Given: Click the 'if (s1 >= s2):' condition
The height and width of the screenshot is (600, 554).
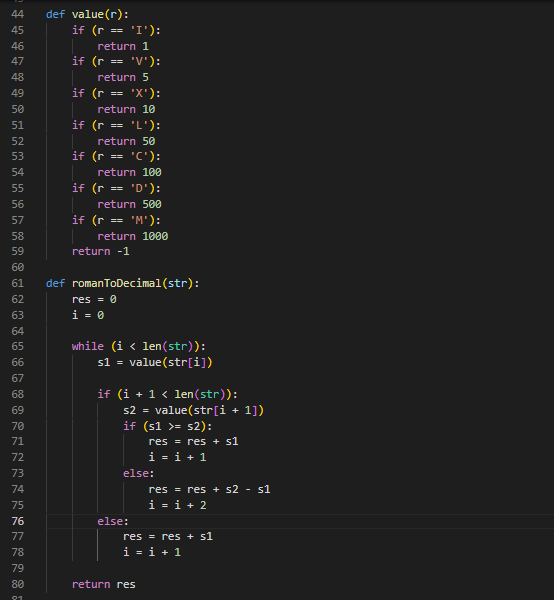Looking at the screenshot, I should (x=167, y=426).
